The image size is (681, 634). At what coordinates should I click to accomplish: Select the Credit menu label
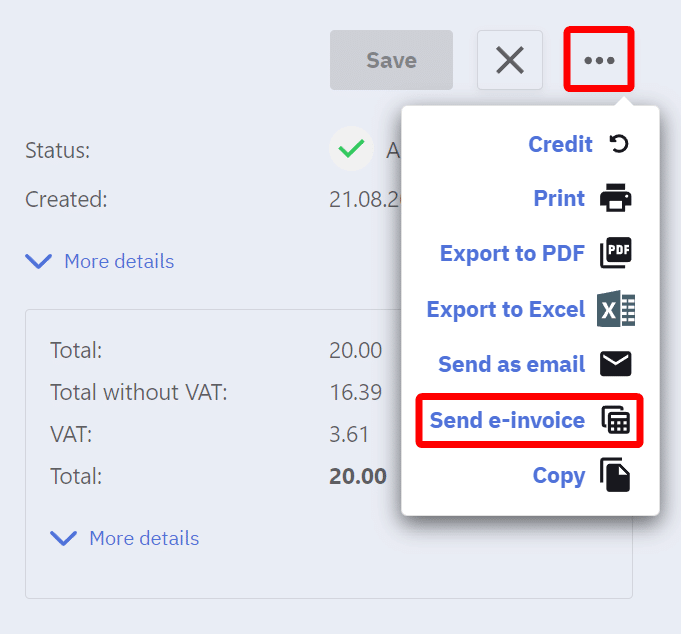560,144
